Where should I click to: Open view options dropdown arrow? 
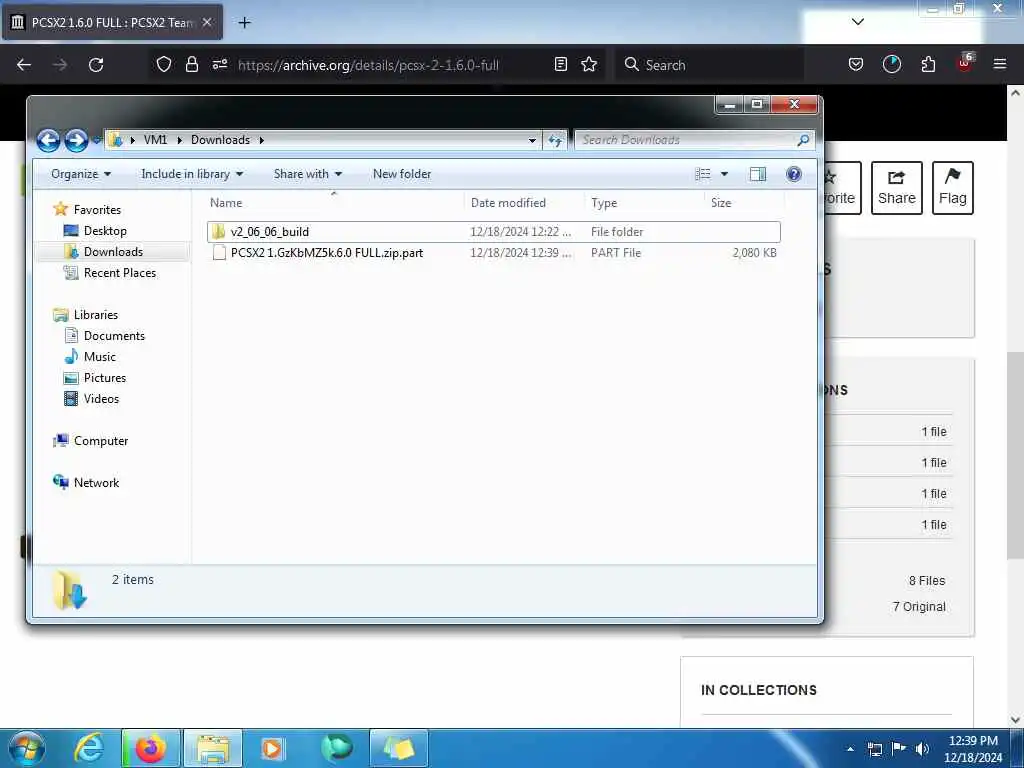724,174
